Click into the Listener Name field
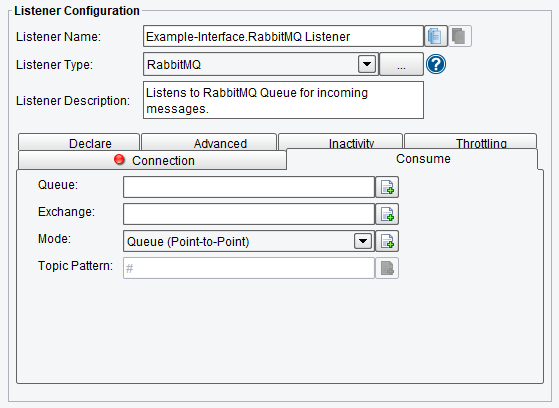559x408 pixels. click(283, 36)
